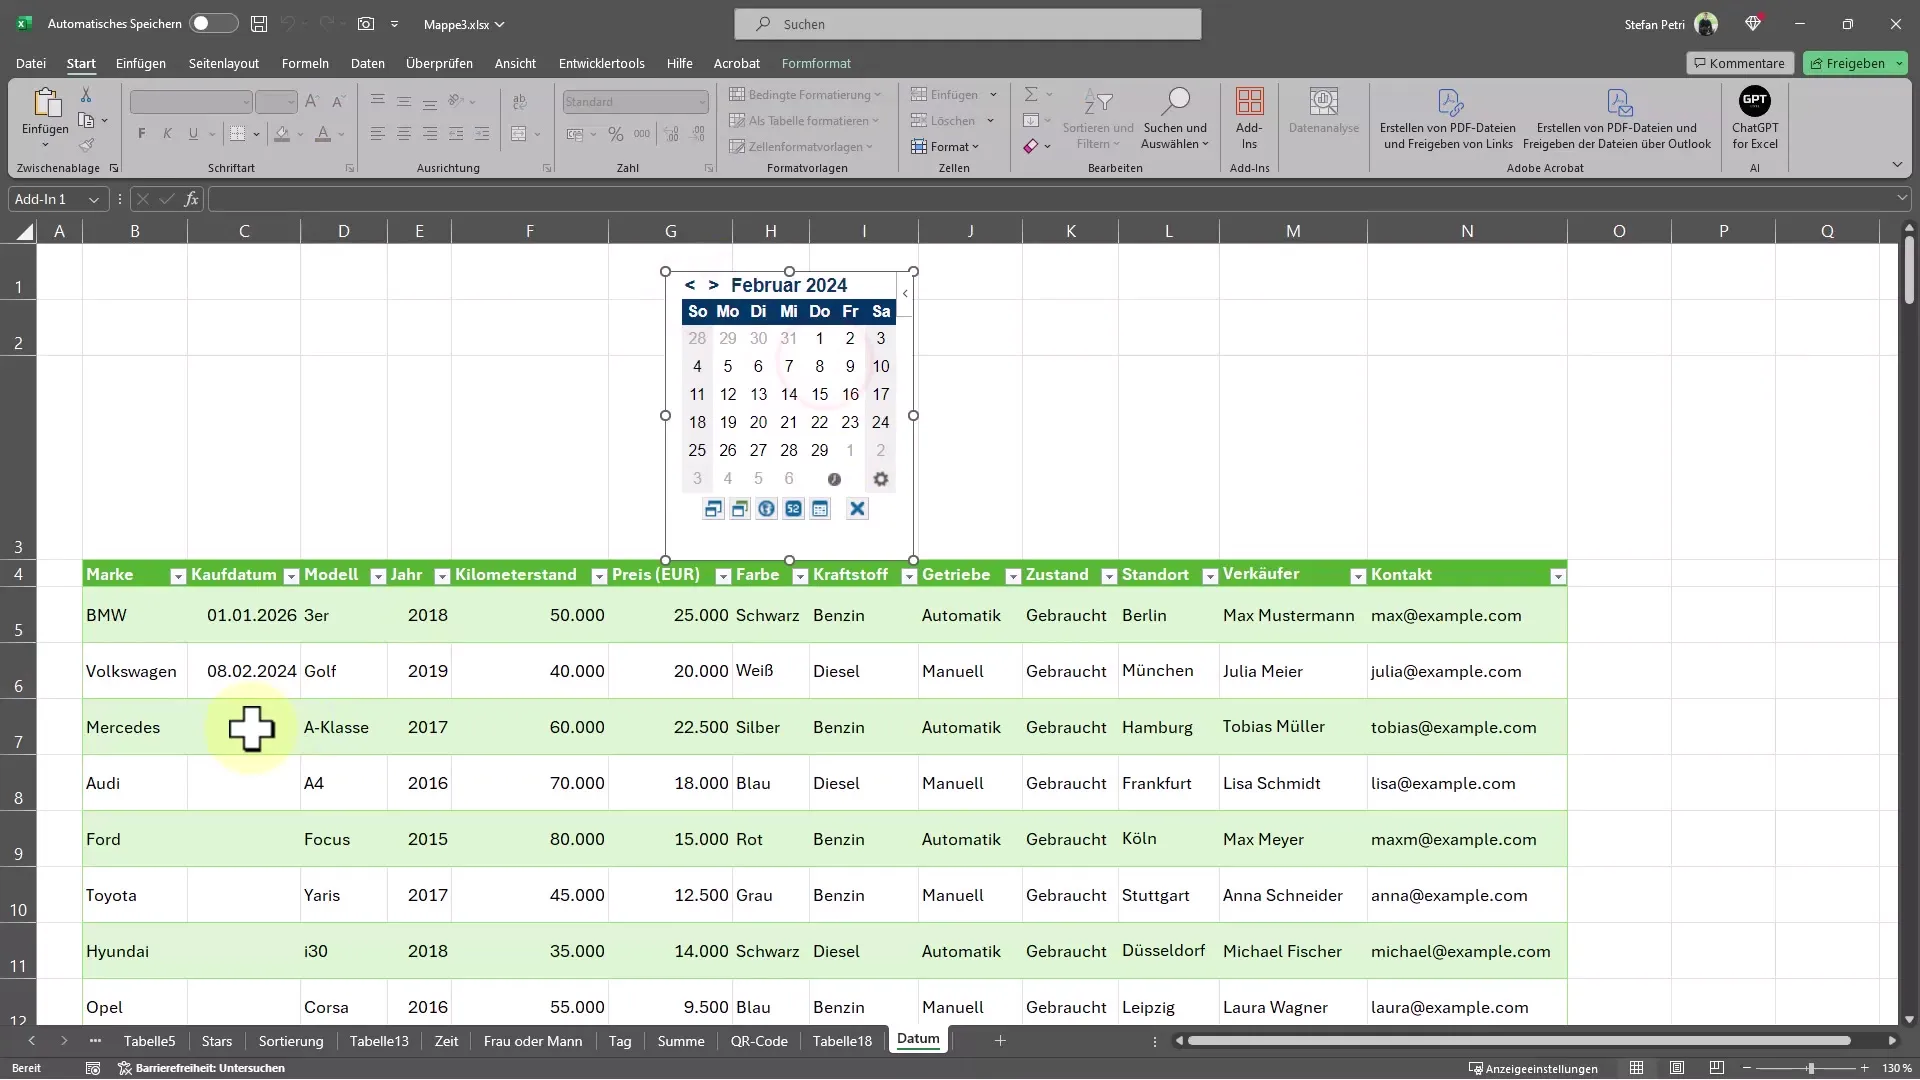Click the Name Box Add-In 1 field
1920x1080 pixels.
pyautogui.click(x=54, y=198)
